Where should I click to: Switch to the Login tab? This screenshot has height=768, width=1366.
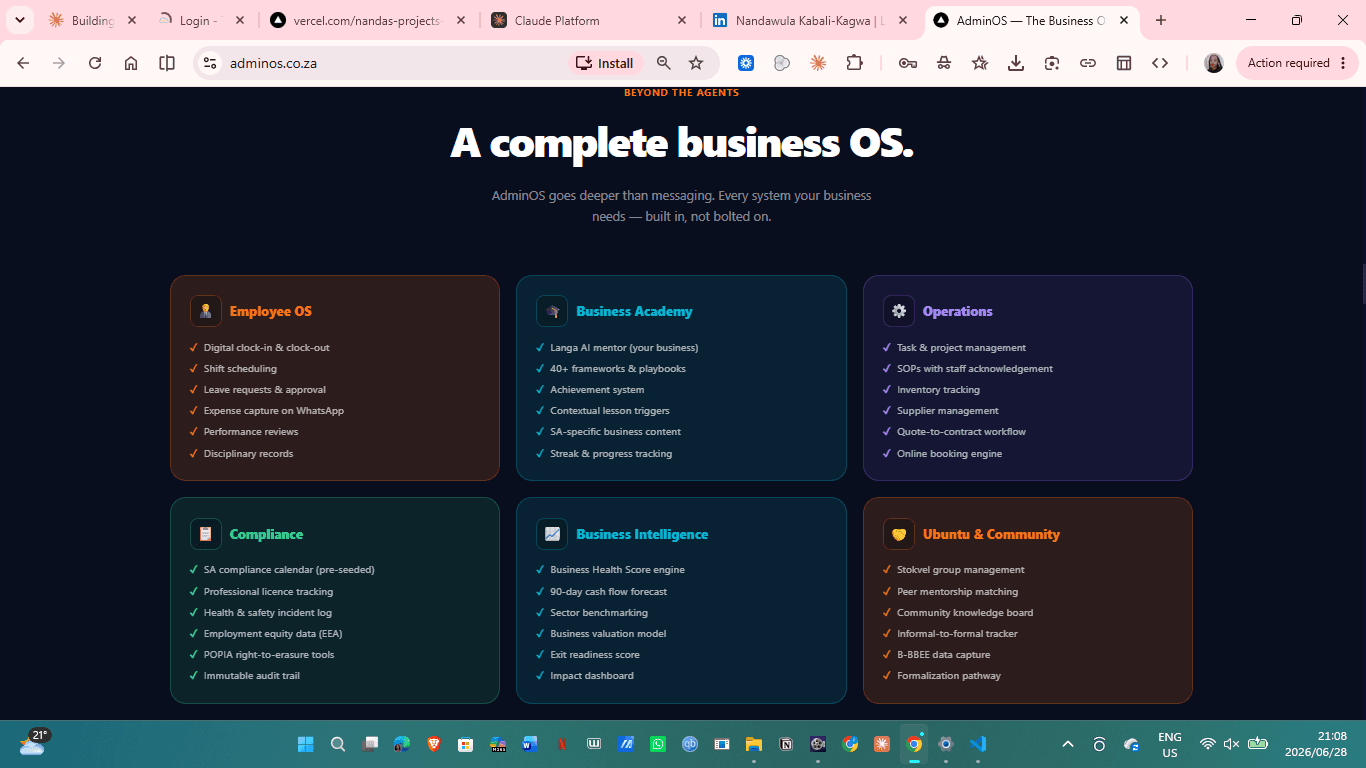(201, 20)
